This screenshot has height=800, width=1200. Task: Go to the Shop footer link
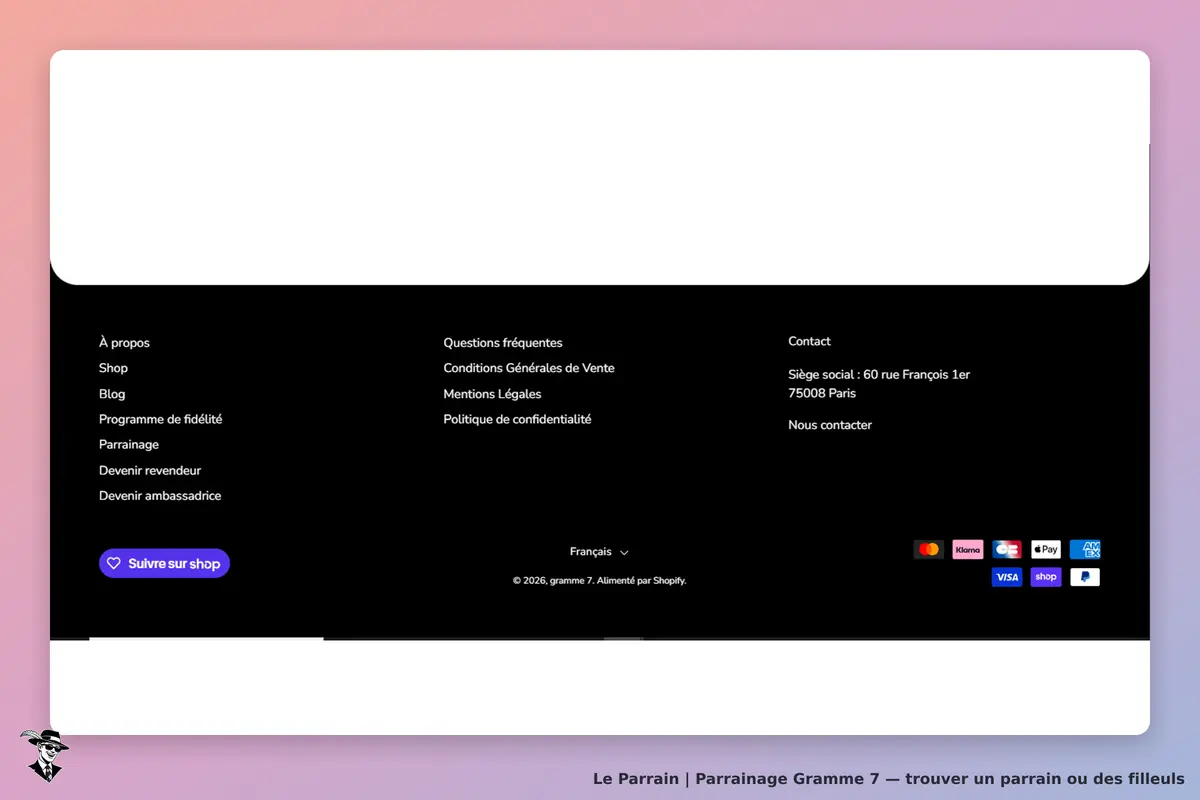coord(113,368)
